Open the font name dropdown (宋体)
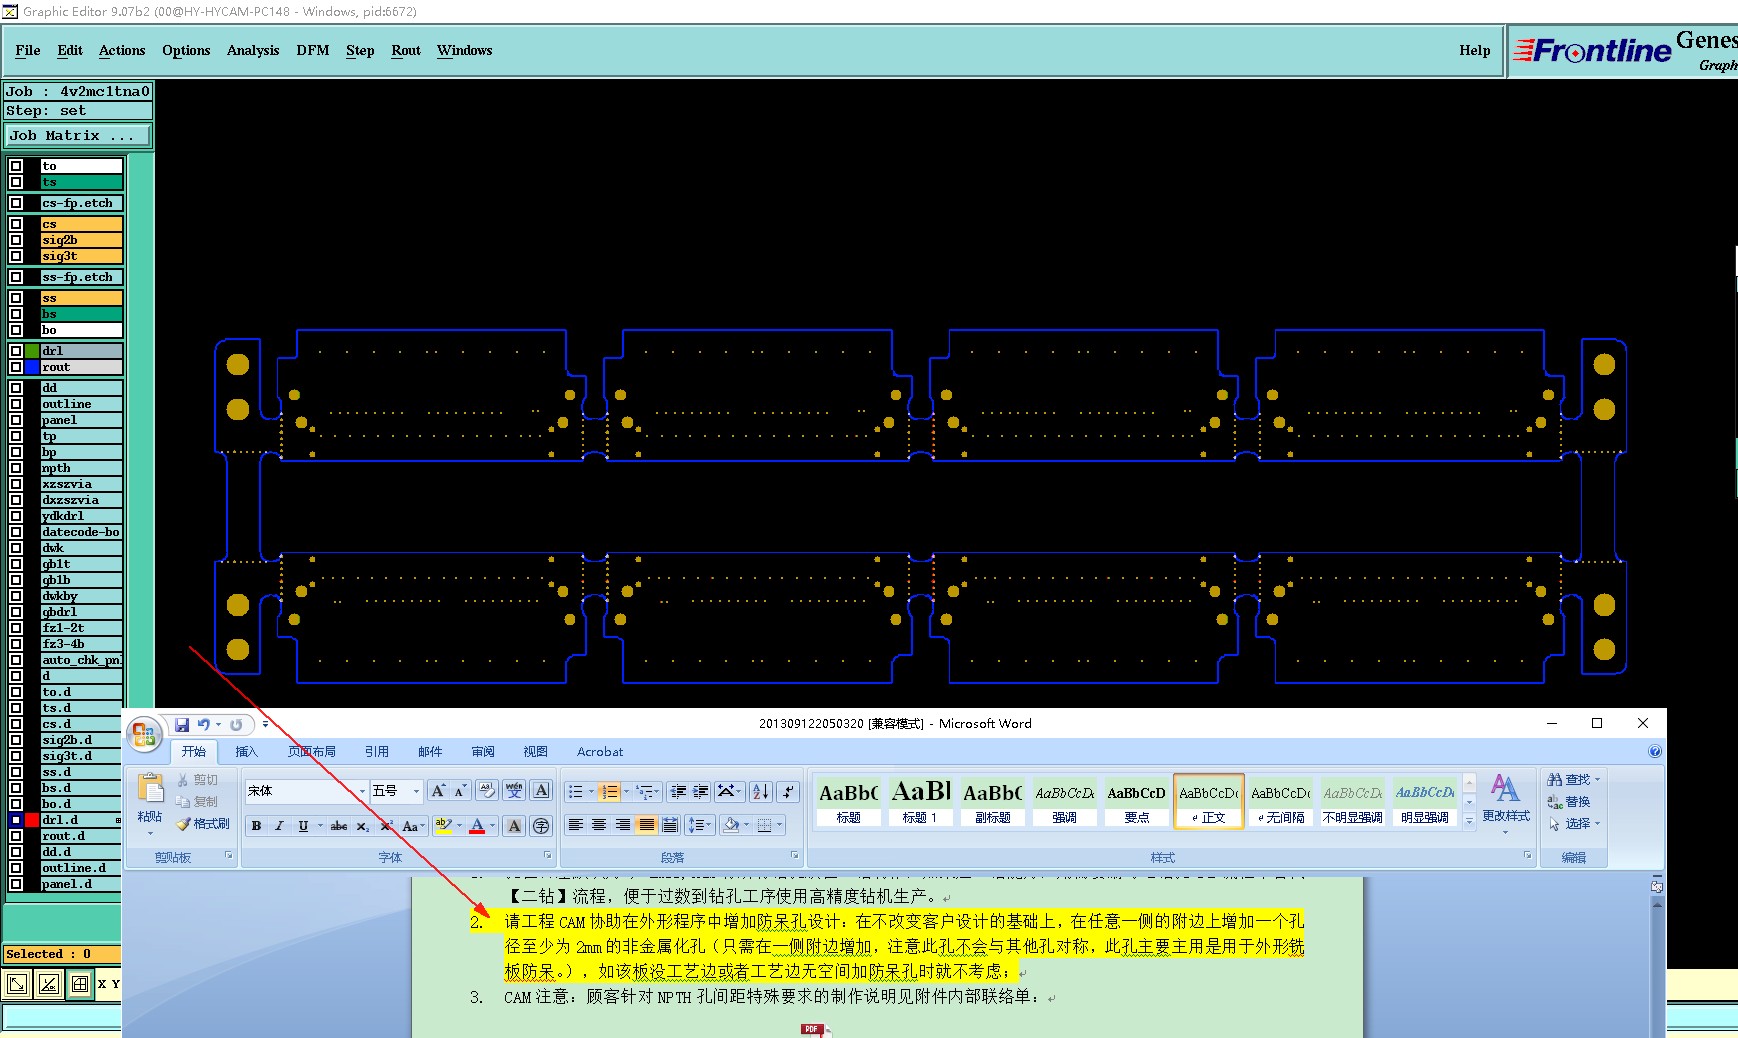 pos(362,791)
